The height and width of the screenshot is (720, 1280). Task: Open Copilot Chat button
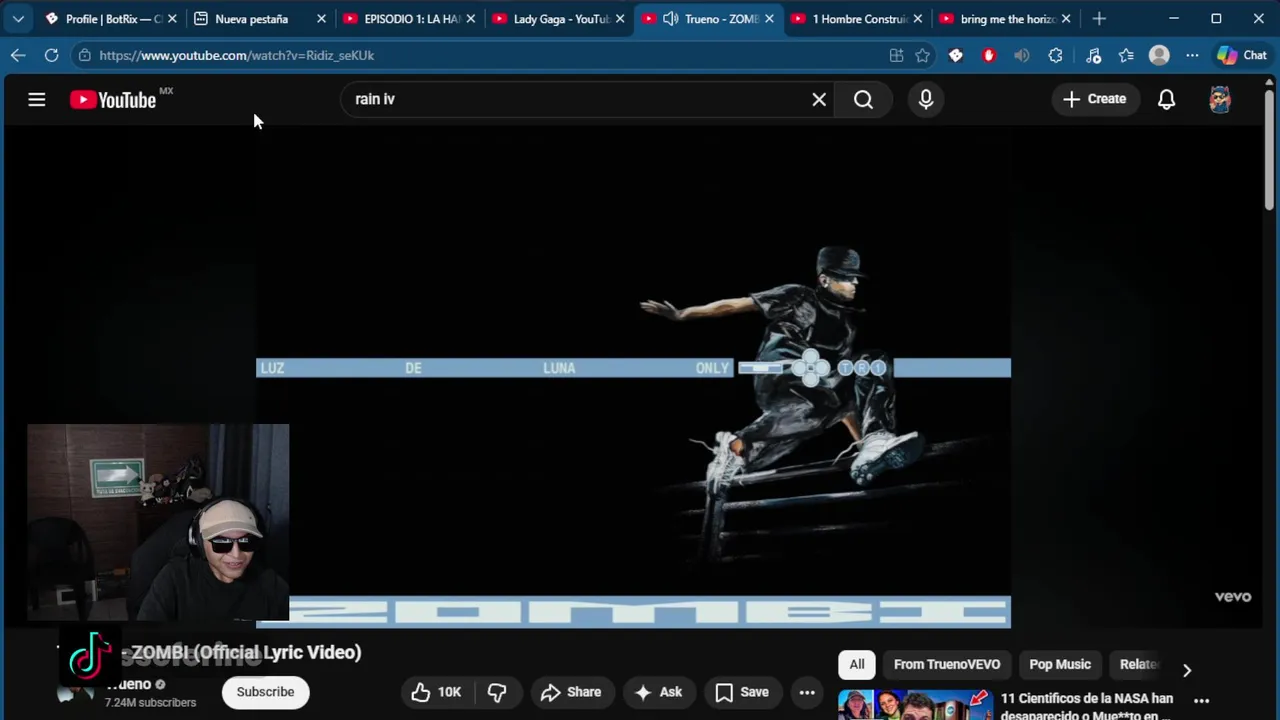tap(1241, 55)
